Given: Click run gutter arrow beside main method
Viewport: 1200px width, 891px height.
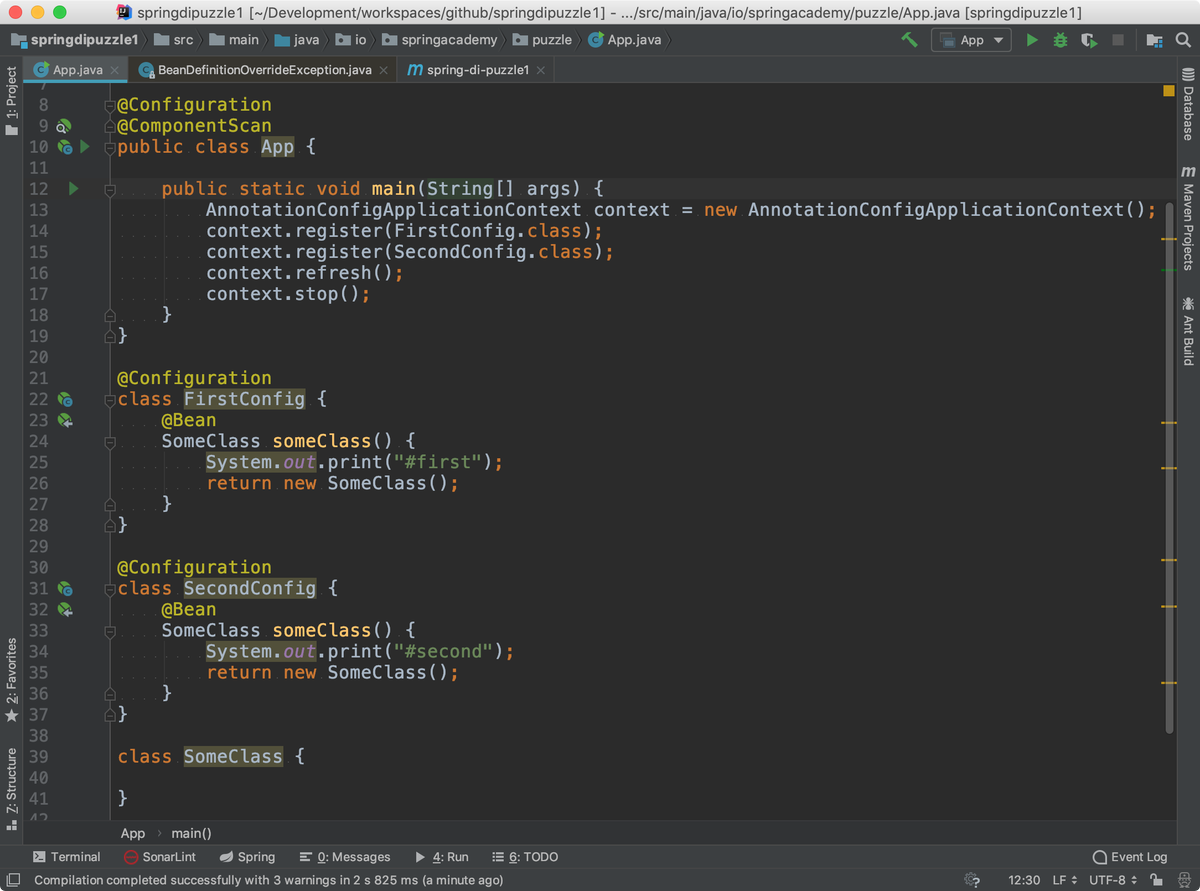Looking at the screenshot, I should coord(73,189).
